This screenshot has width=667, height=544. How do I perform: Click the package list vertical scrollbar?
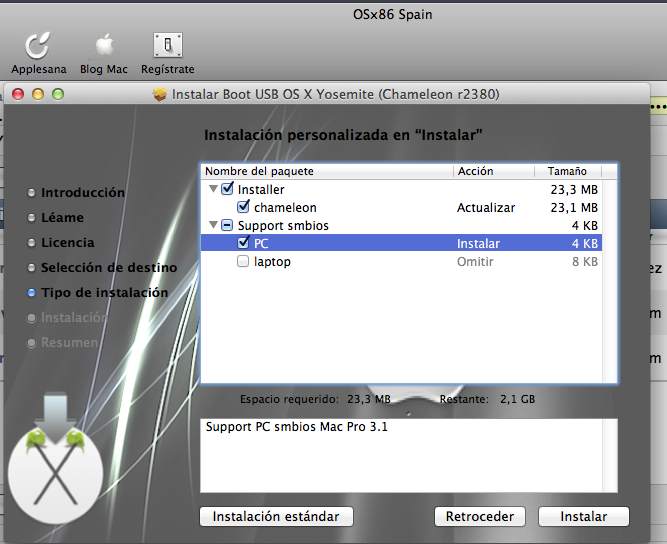coord(609,281)
